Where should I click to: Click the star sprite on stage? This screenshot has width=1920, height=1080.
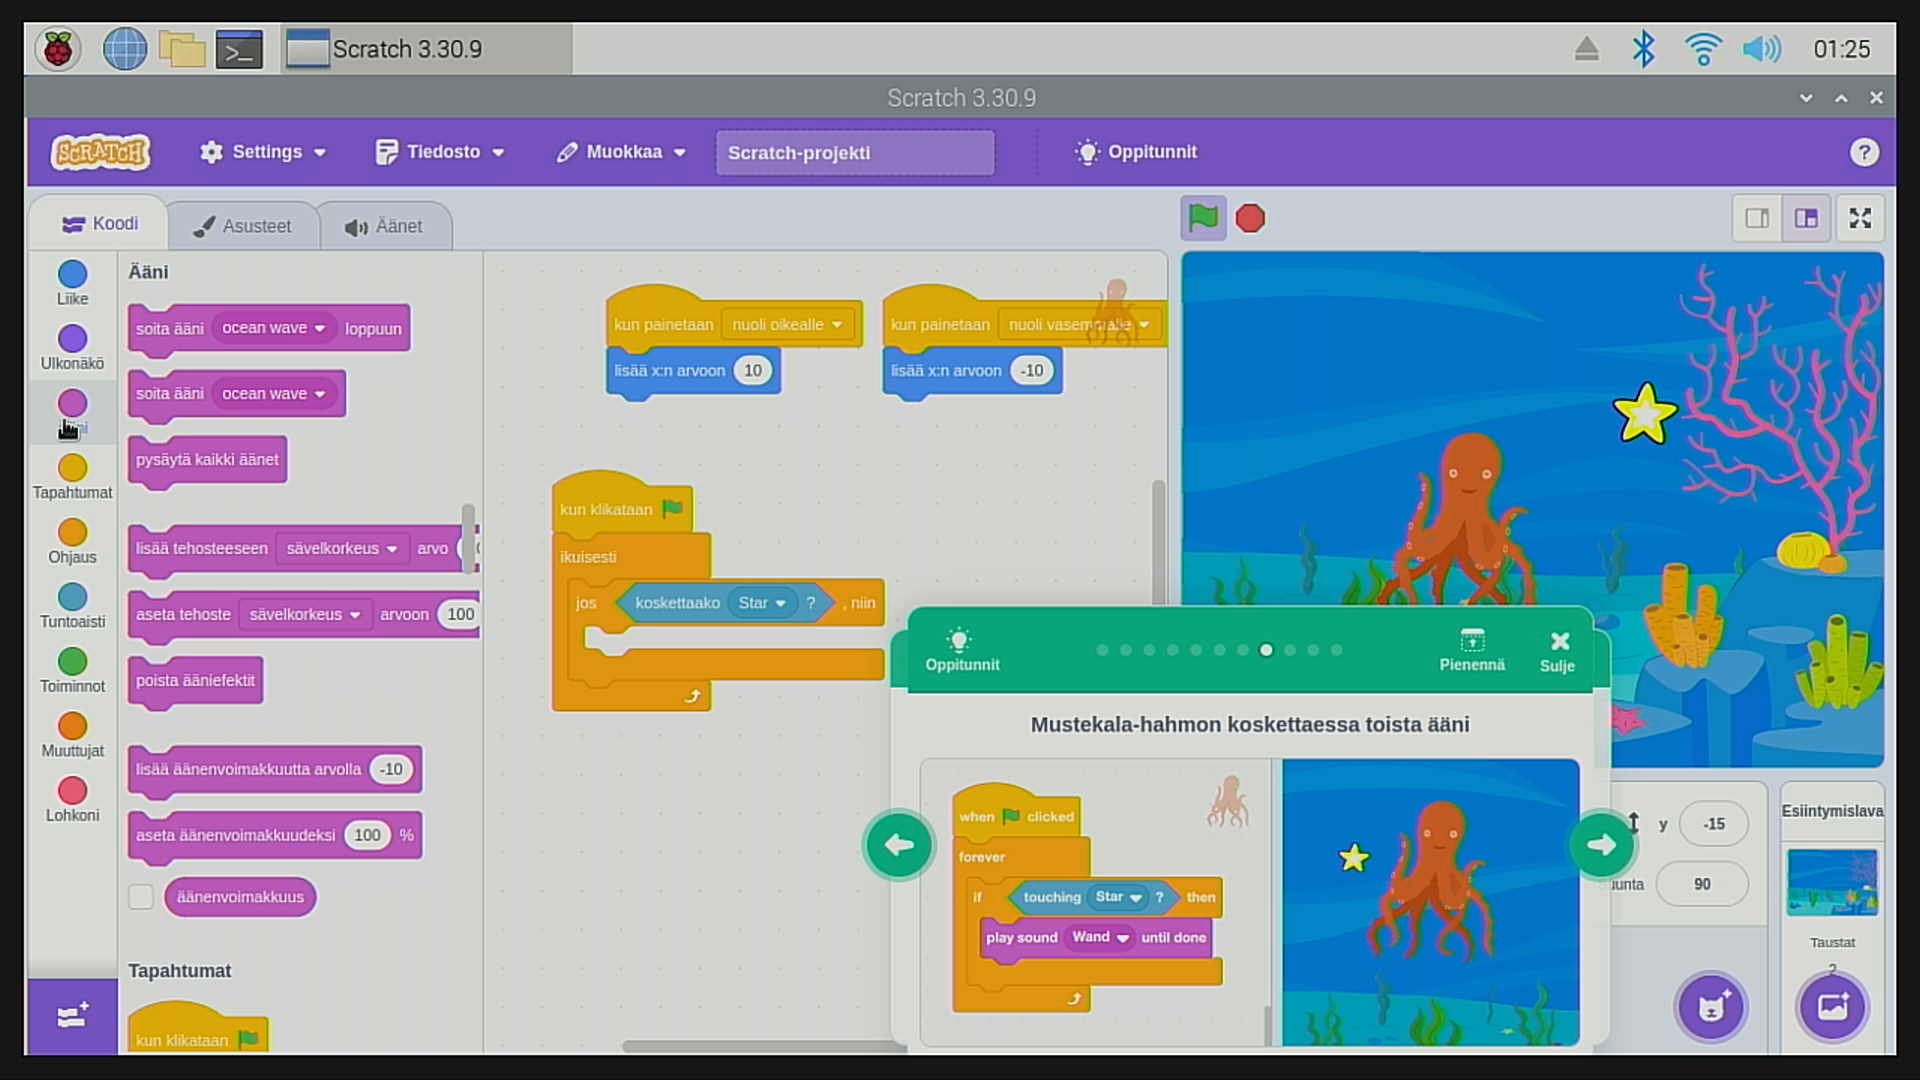(x=1644, y=413)
